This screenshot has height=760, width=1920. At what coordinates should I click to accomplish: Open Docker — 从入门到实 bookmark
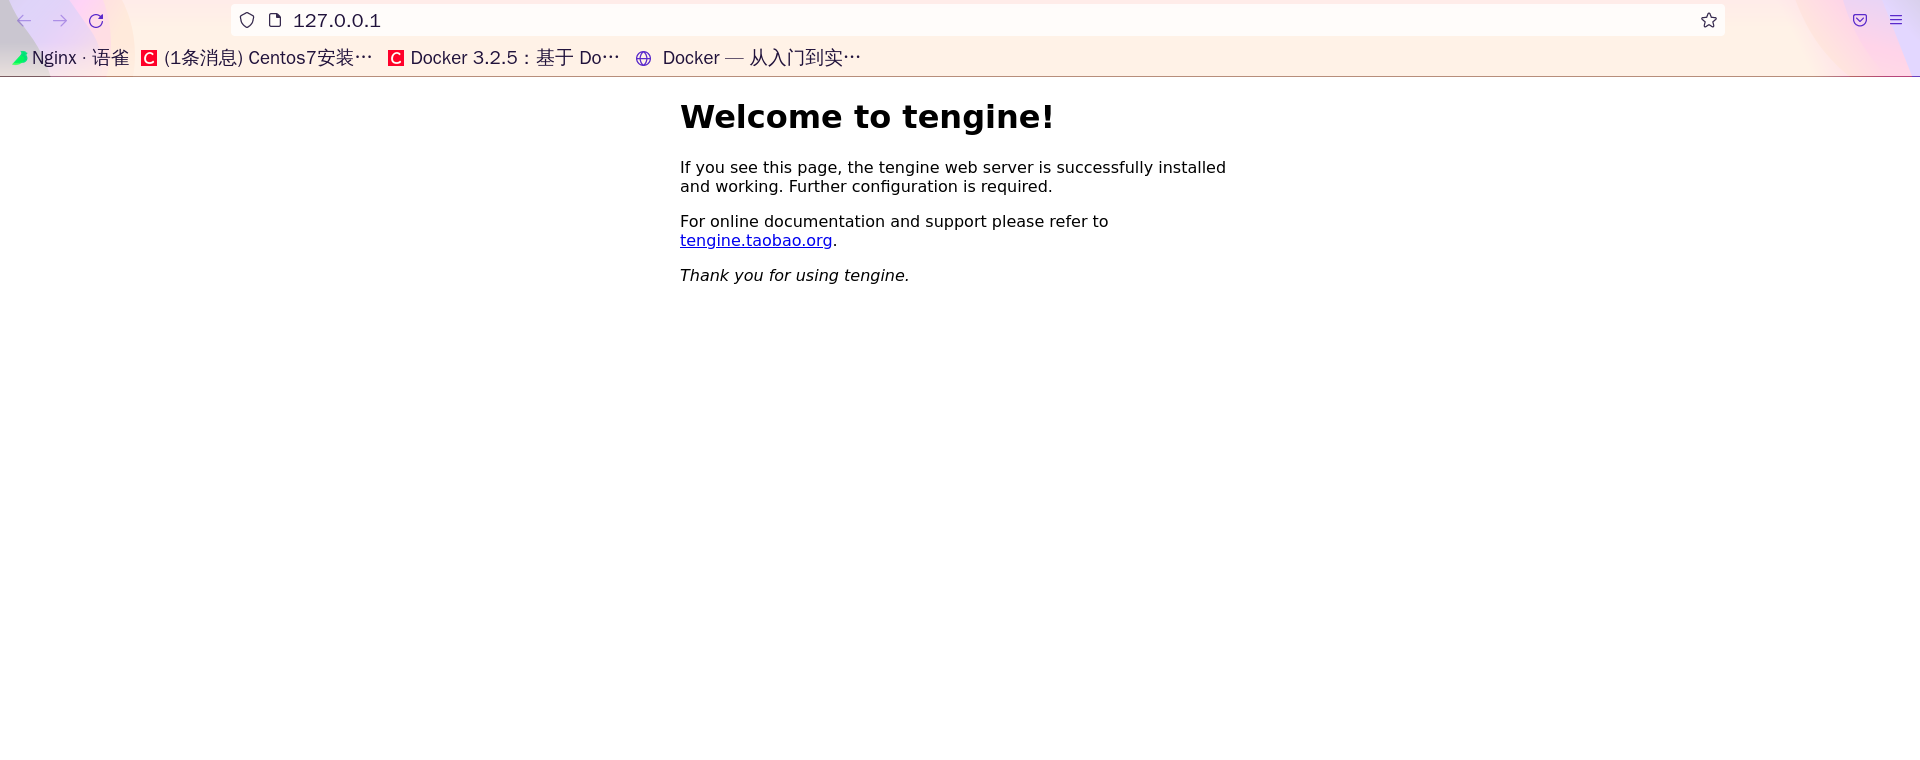tap(748, 58)
